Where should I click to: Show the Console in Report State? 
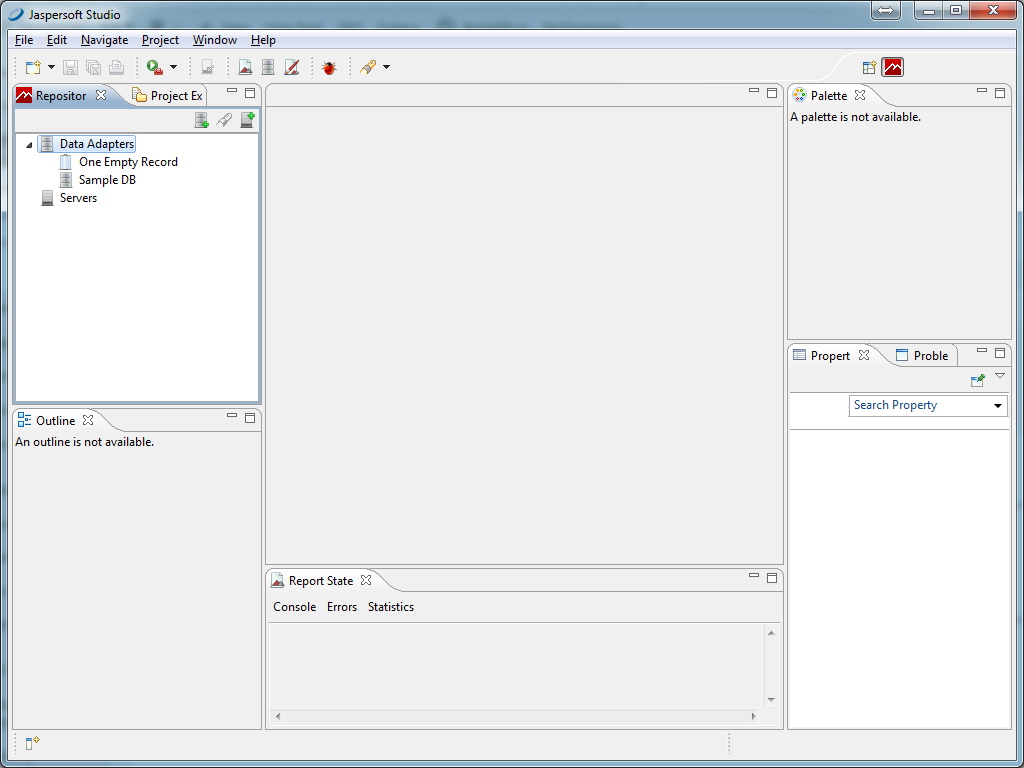pos(295,607)
